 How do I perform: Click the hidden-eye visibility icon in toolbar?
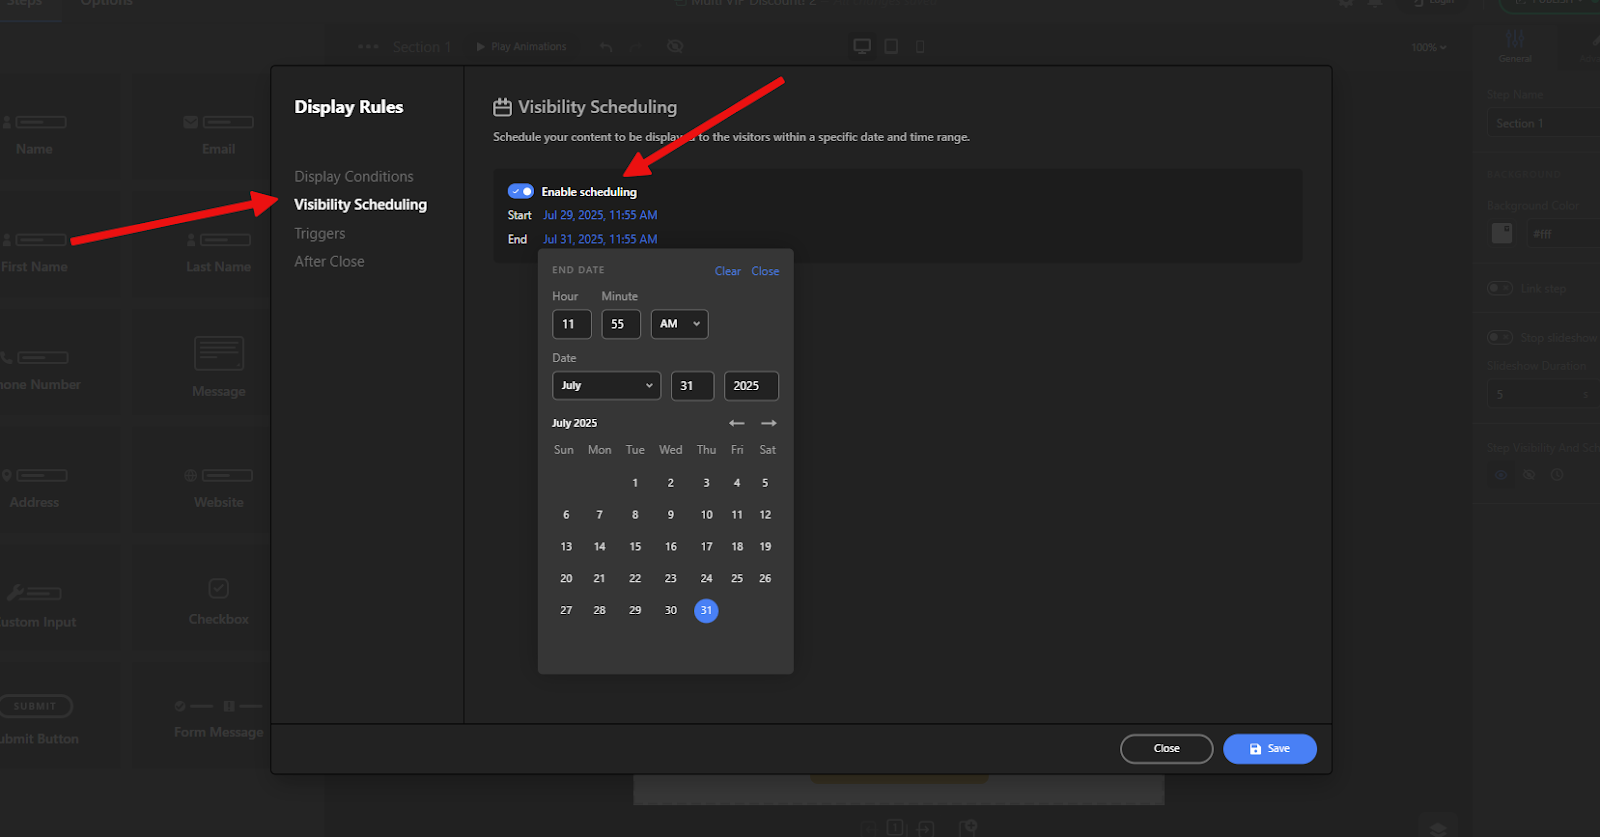point(675,46)
